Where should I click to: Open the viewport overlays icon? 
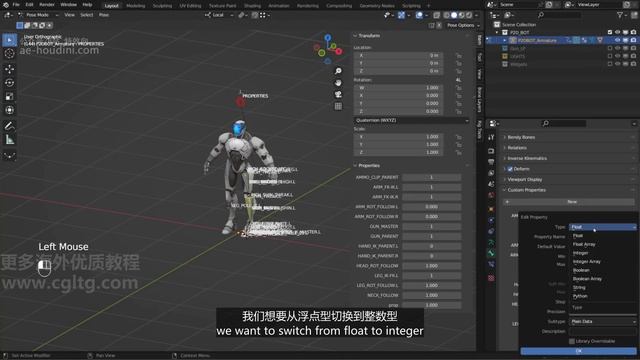[x=419, y=15]
